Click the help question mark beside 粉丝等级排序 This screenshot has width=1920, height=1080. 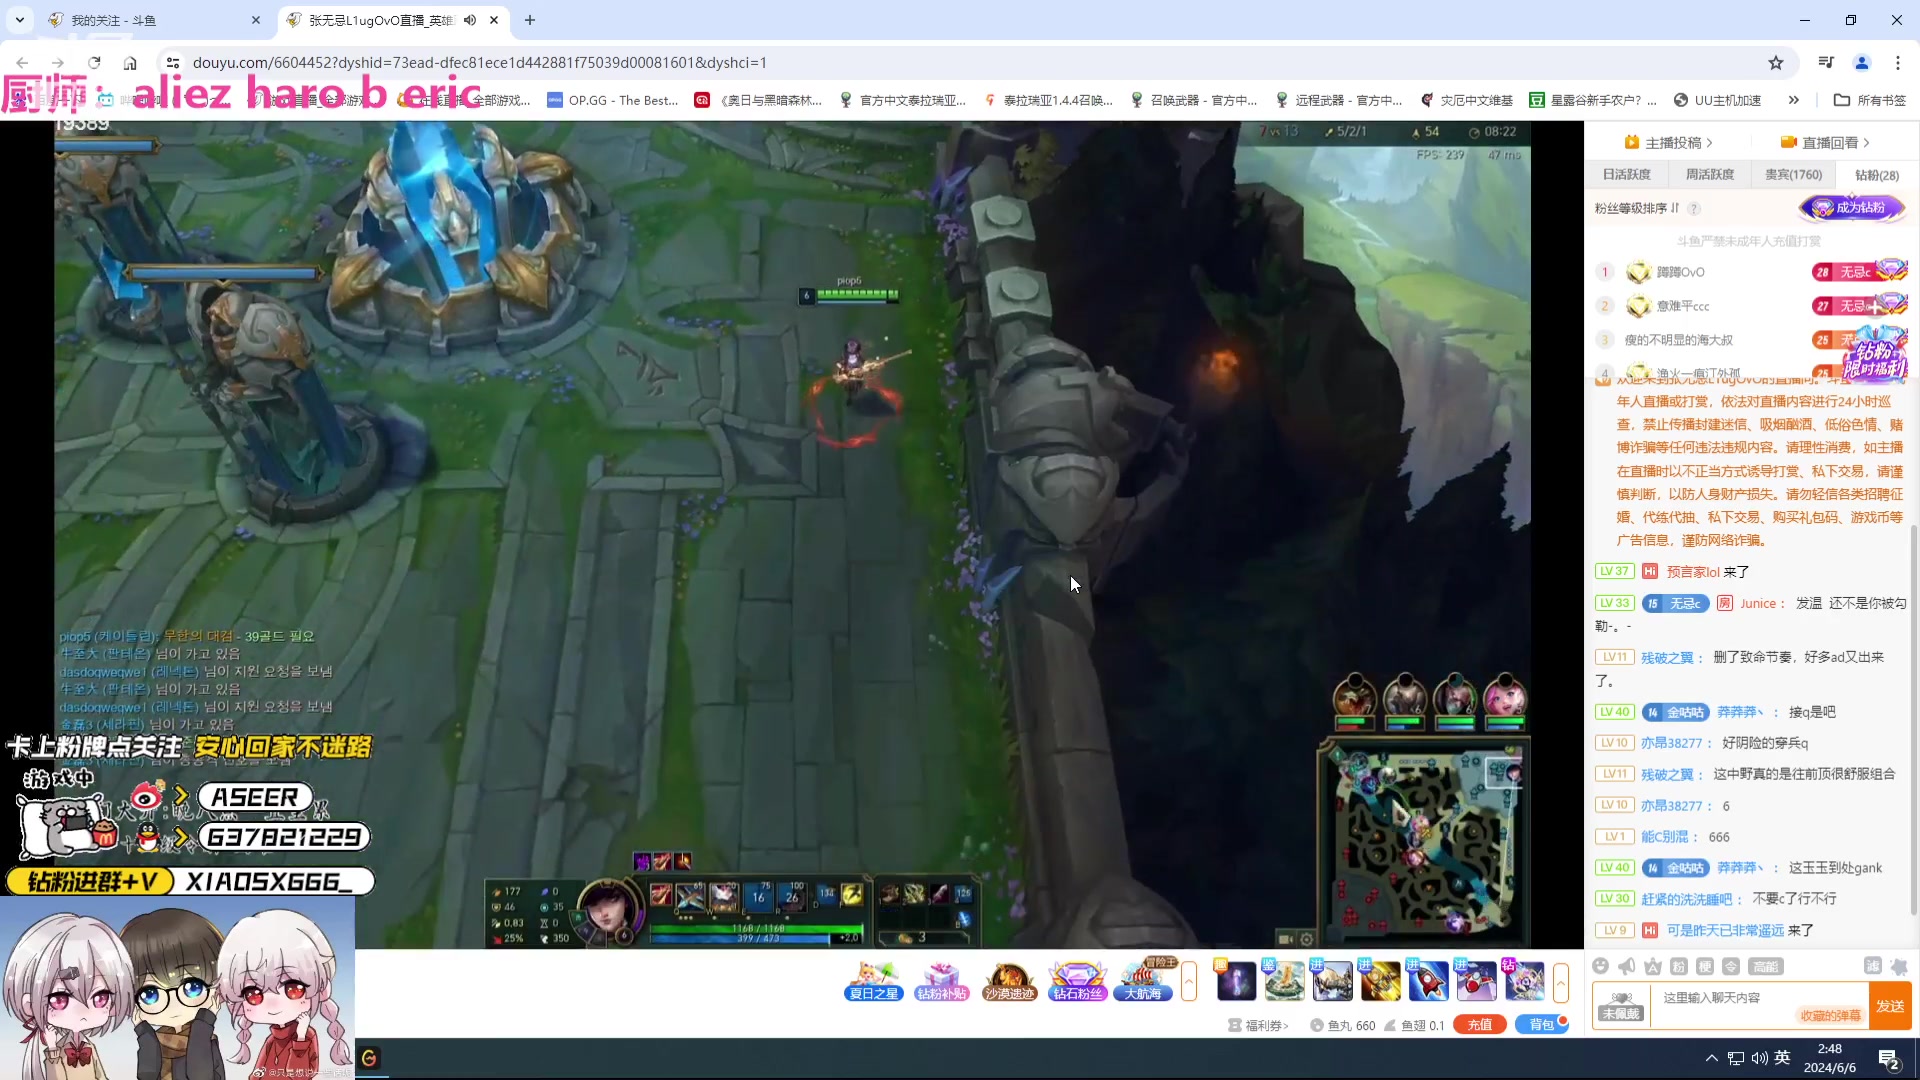click(1694, 208)
